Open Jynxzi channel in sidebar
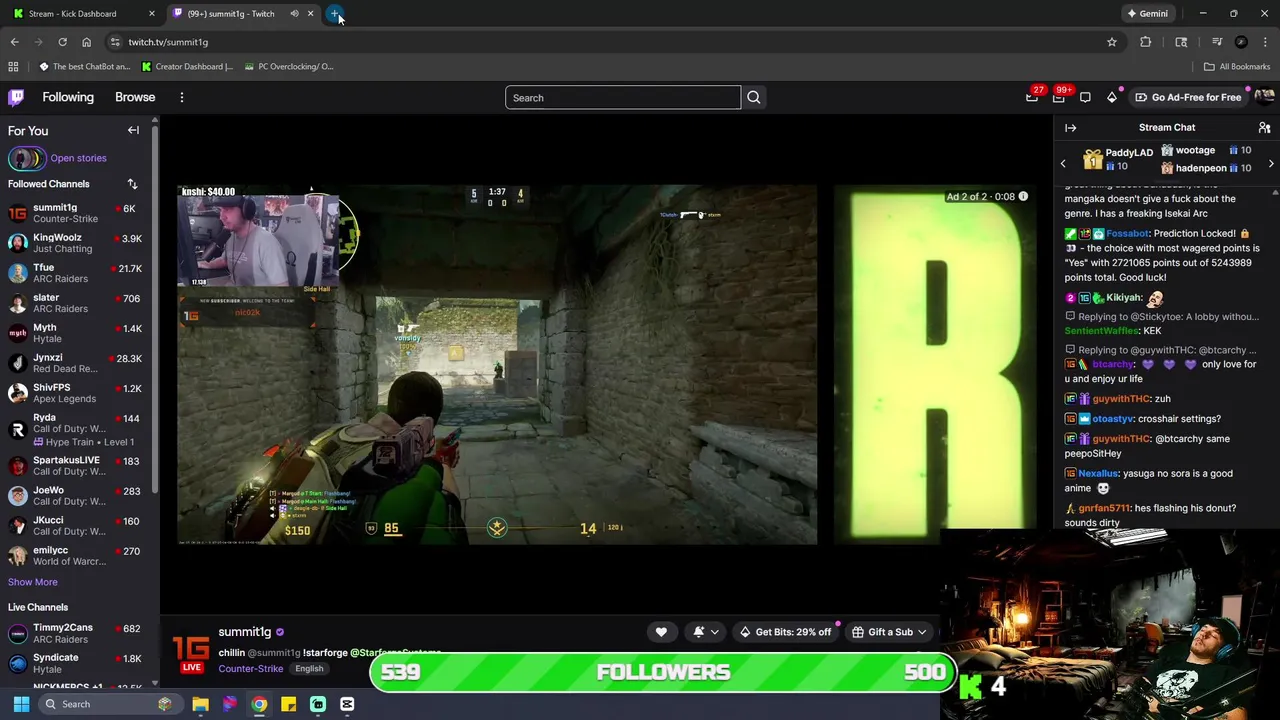Image resolution: width=1280 pixels, height=720 pixels. pos(77,363)
